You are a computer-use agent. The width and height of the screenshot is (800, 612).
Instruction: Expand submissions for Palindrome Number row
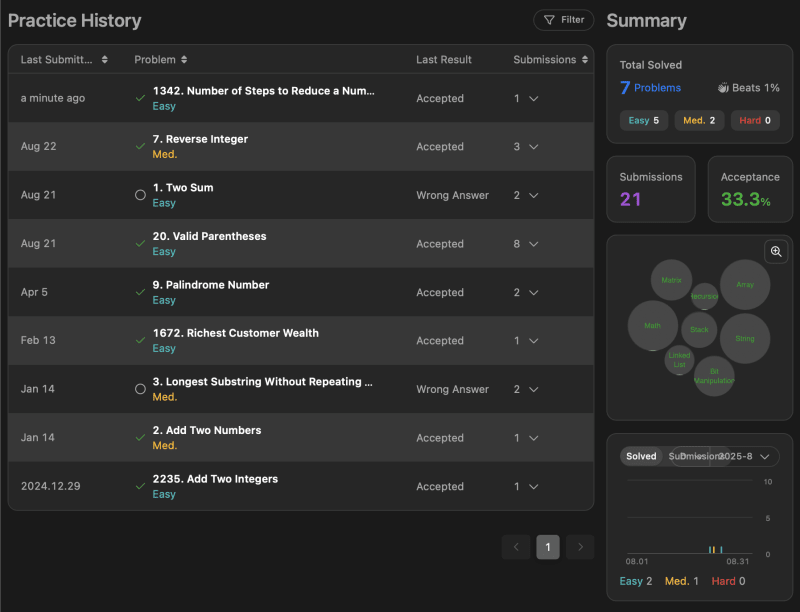(534, 292)
